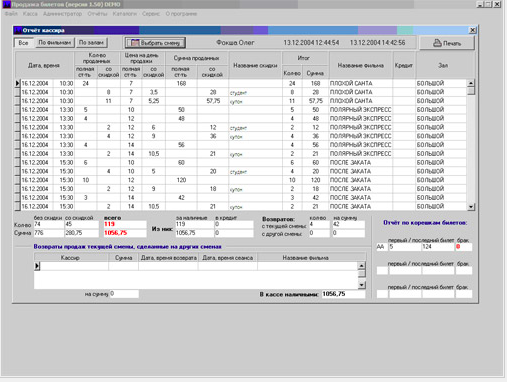The image size is (507, 382).
Task: Click the Выбрать смену button
Action: [x=155, y=43]
